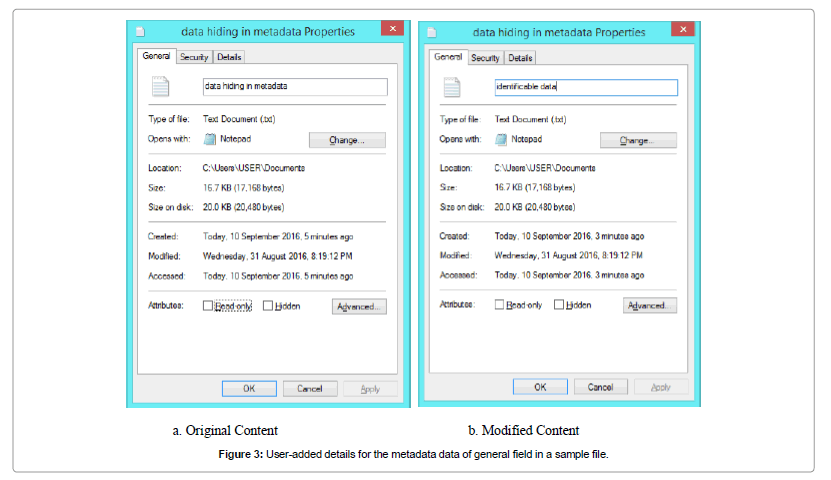
Task: Click the Notepad icon in left dialog
Action: (x=210, y=140)
